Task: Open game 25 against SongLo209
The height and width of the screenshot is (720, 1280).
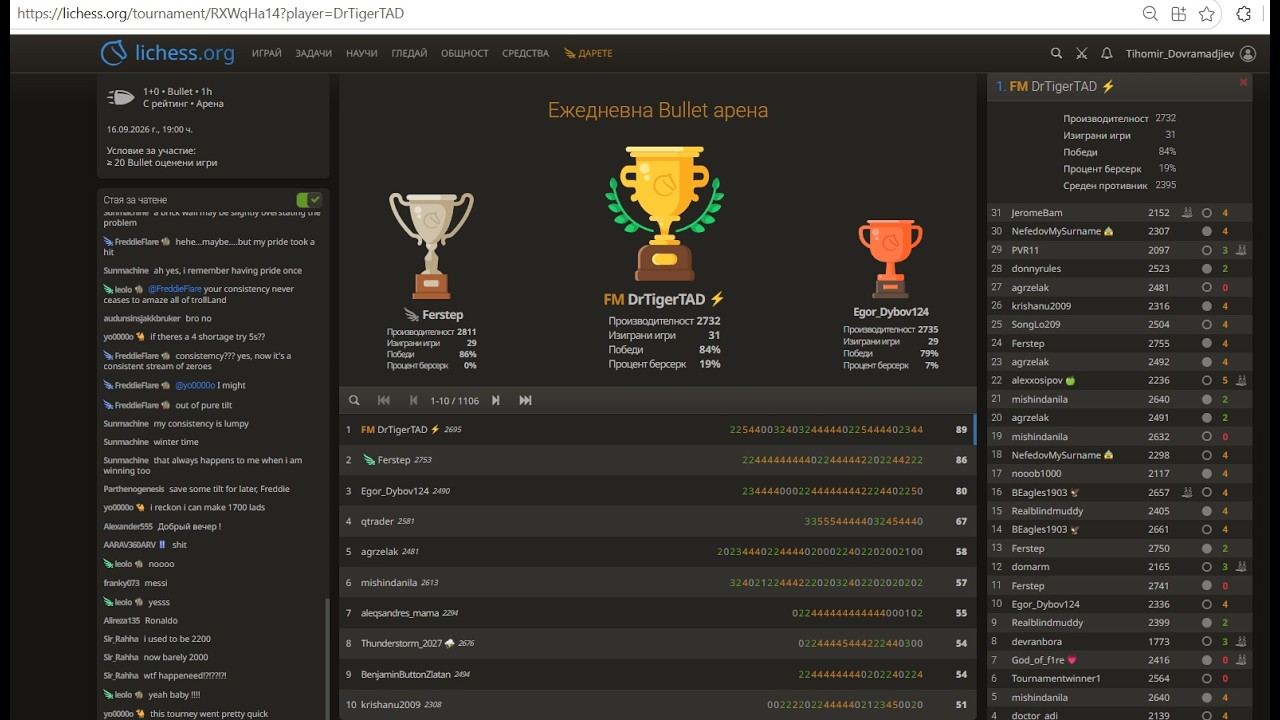Action: pos(1119,324)
